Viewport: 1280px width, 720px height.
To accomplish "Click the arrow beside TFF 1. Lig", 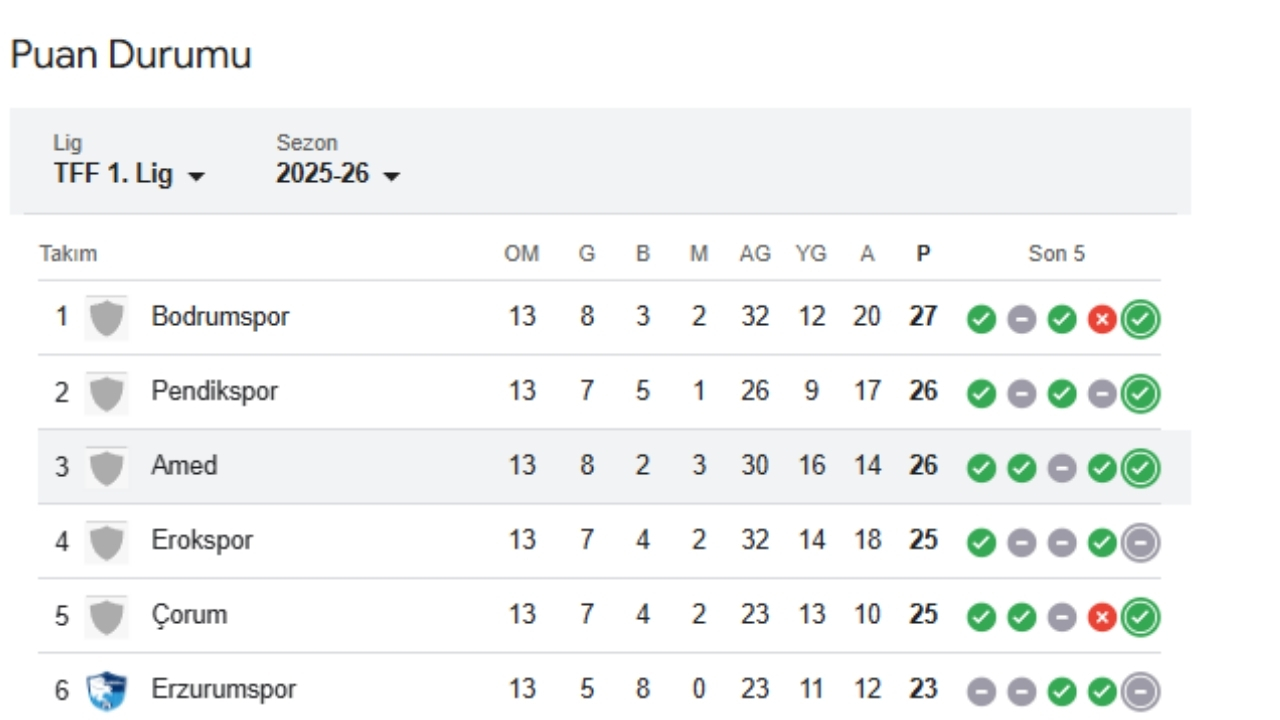I will [197, 176].
